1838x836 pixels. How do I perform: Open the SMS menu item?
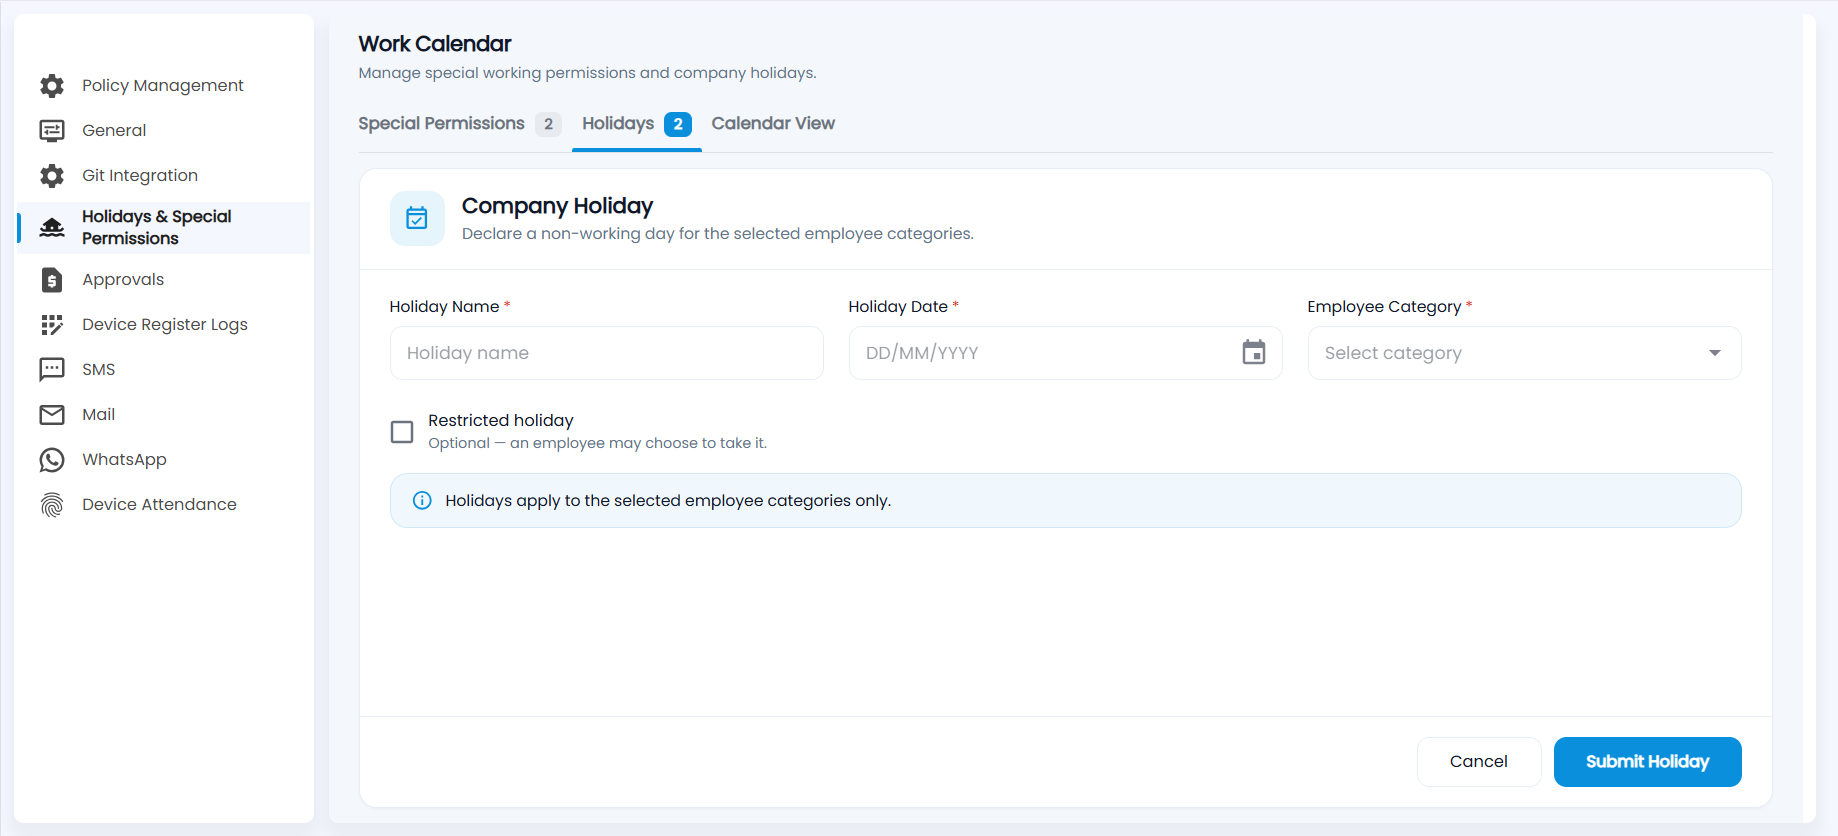163,370
